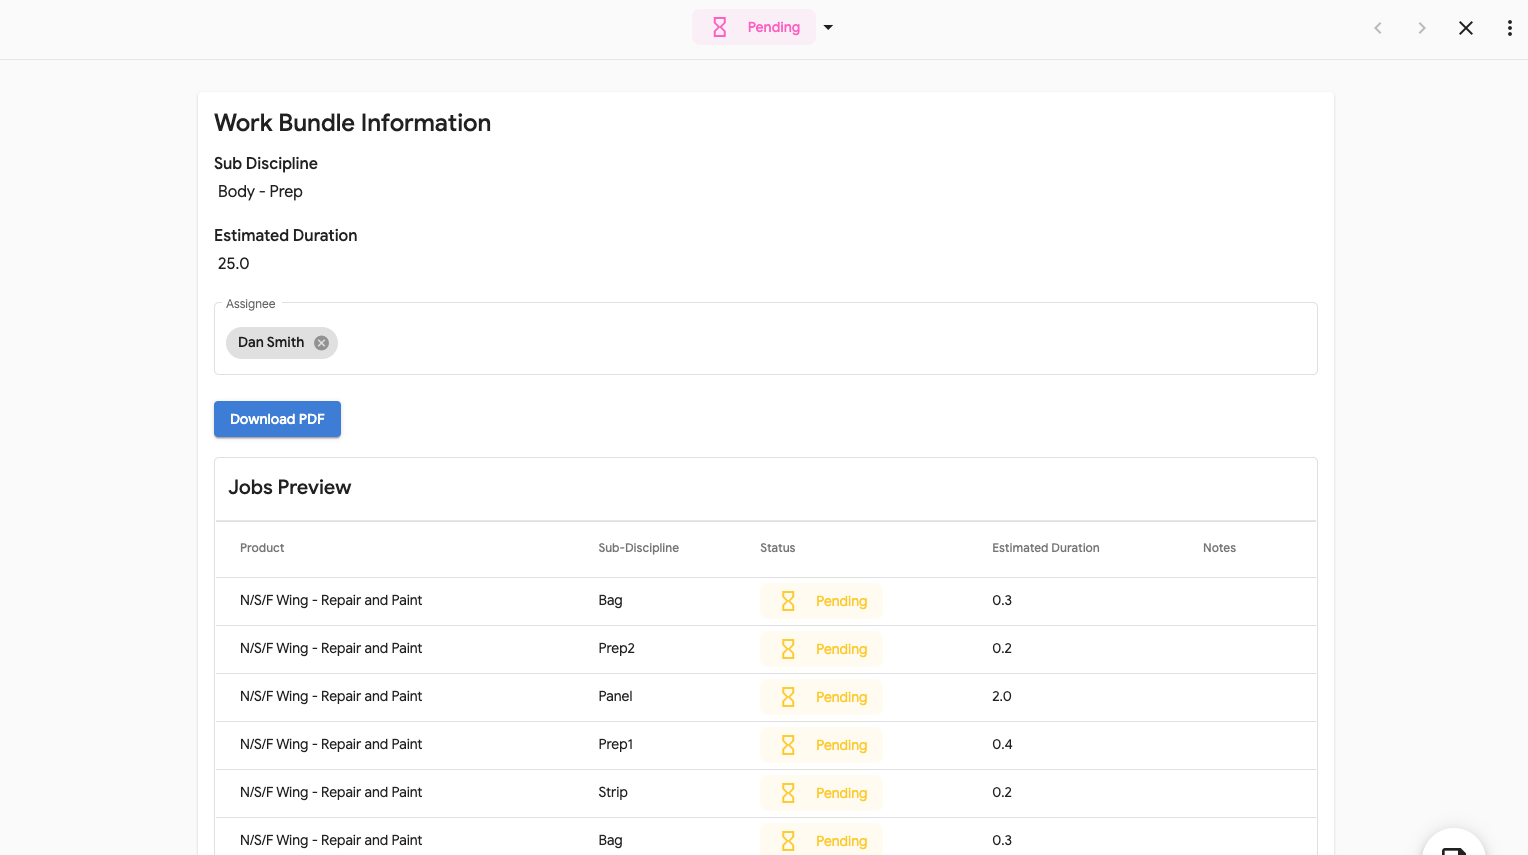Click hourglass icon in Prep1 row
Viewport: 1528px width, 855px height.
click(x=788, y=745)
